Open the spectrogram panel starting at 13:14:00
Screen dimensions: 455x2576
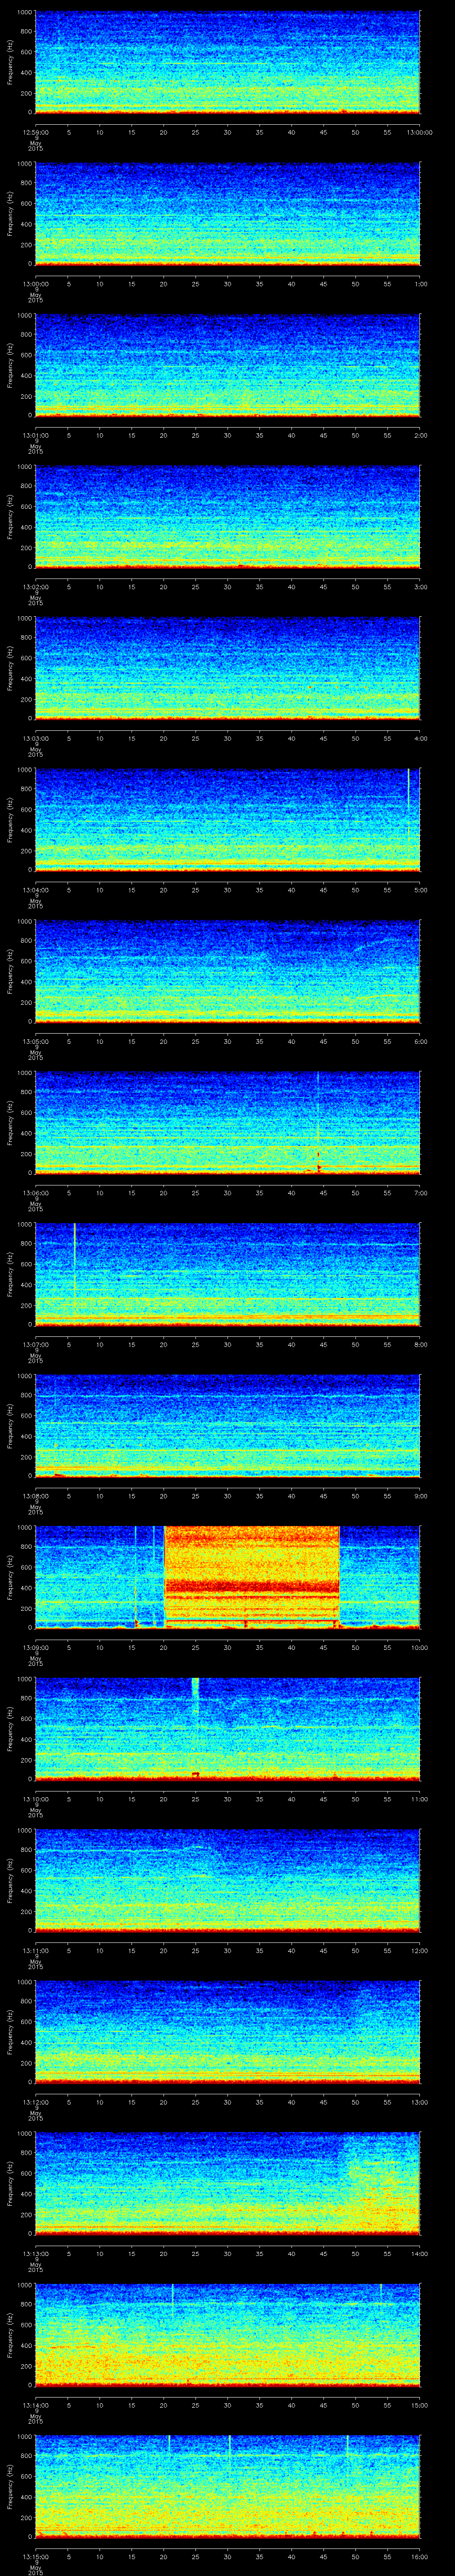[228, 2335]
